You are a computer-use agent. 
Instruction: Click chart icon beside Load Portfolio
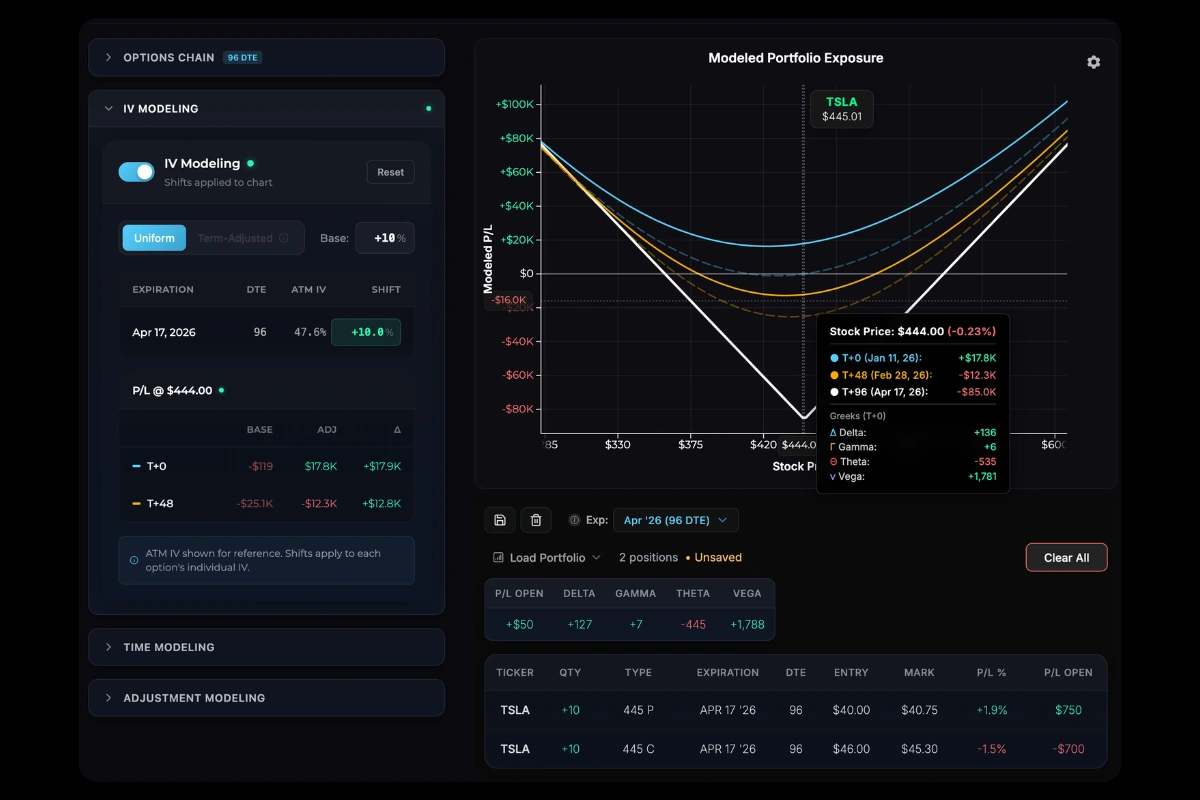(498, 557)
